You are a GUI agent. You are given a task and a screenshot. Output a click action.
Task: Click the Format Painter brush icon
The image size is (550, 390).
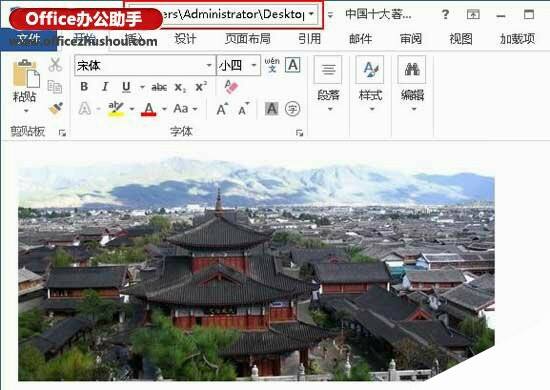pyautogui.click(x=55, y=109)
